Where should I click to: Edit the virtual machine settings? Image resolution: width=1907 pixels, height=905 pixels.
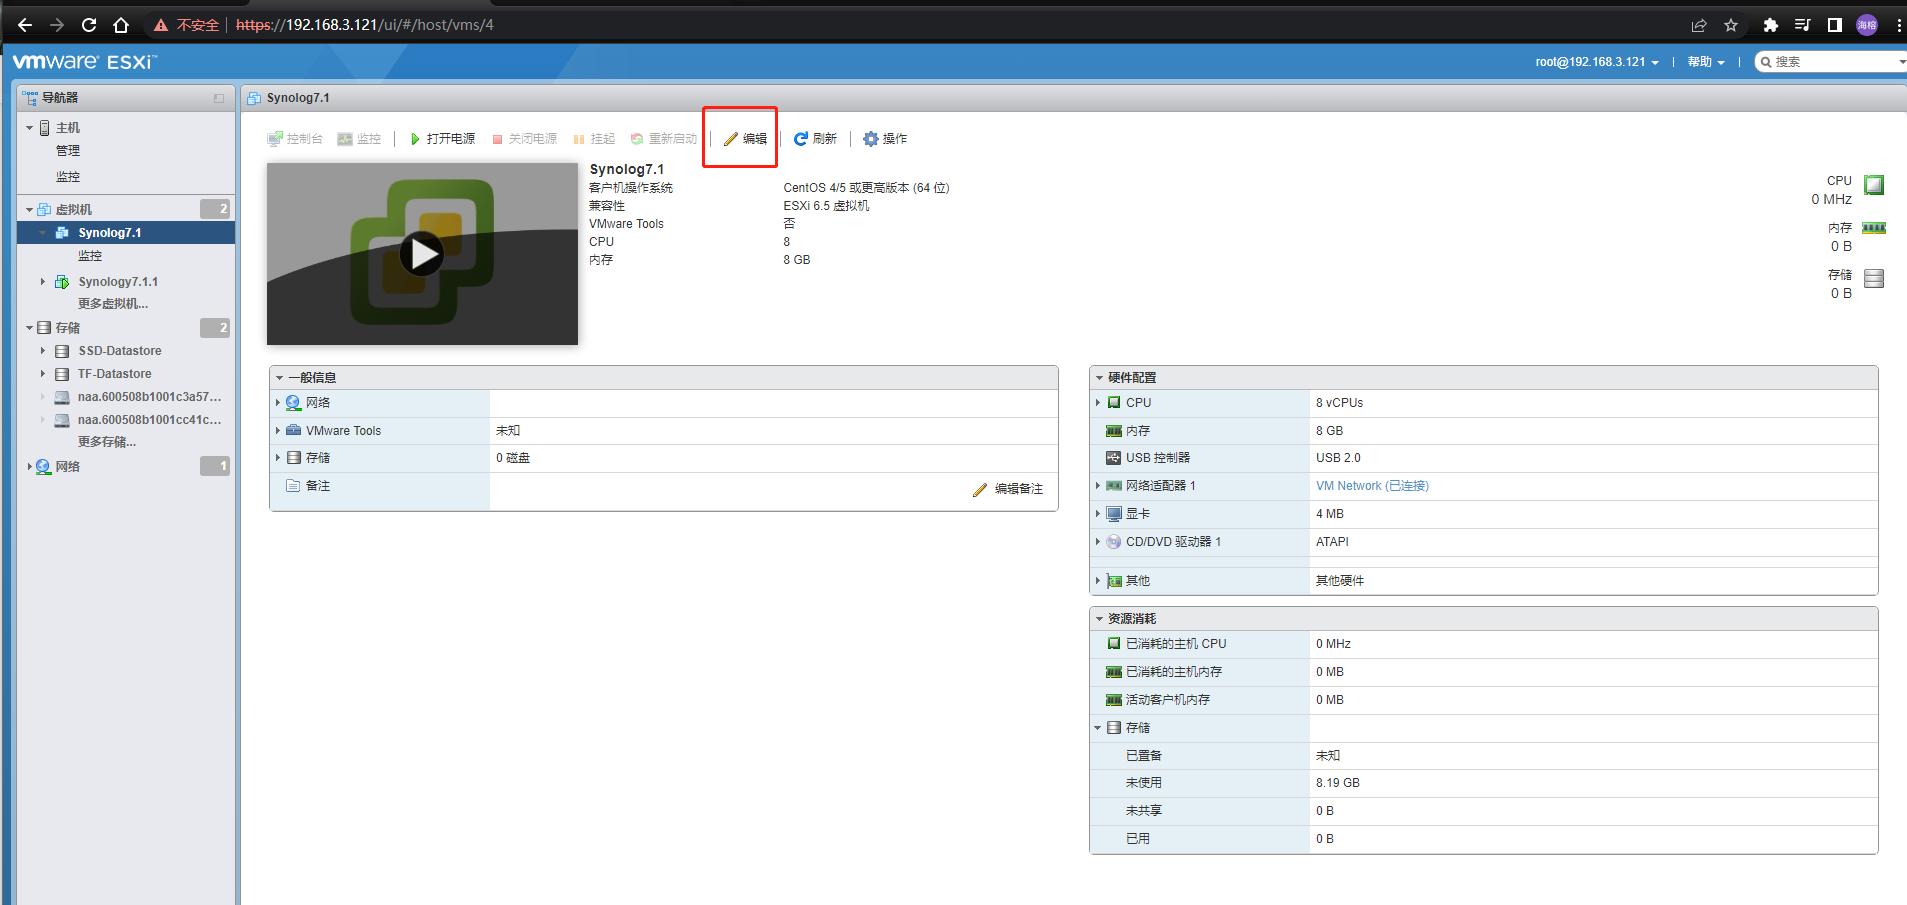pyautogui.click(x=745, y=139)
